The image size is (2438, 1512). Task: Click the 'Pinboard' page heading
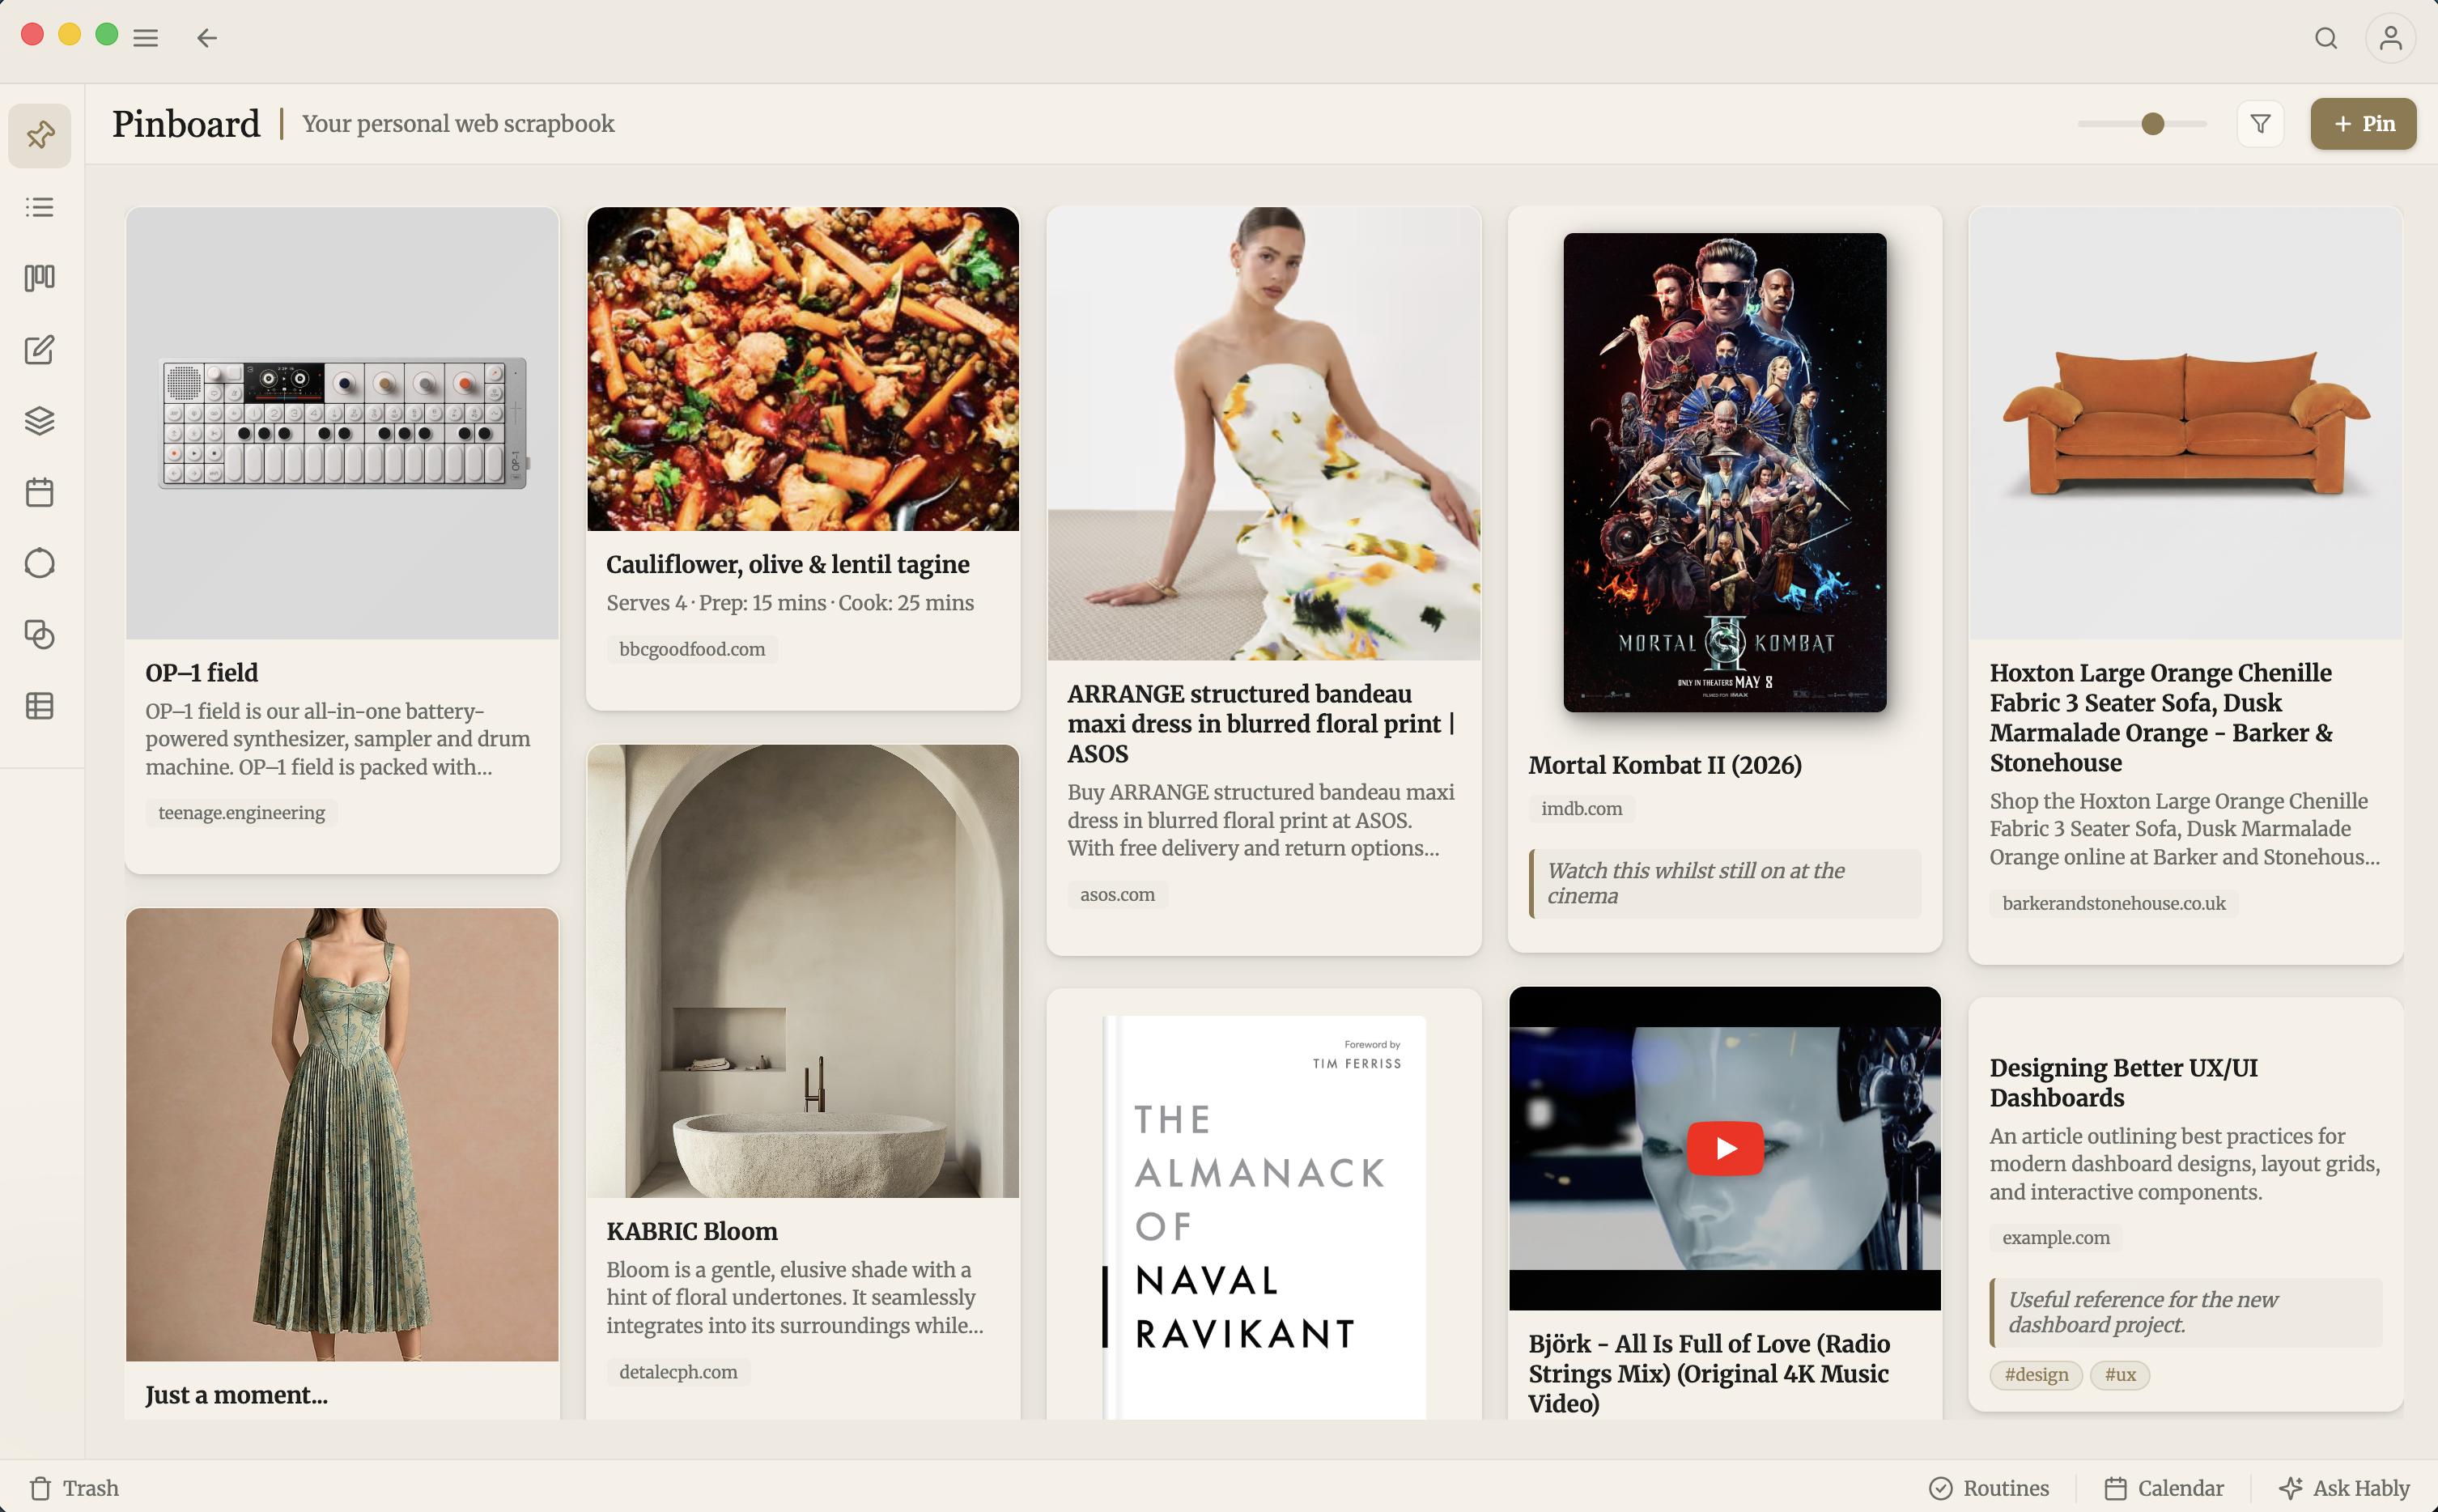point(186,124)
